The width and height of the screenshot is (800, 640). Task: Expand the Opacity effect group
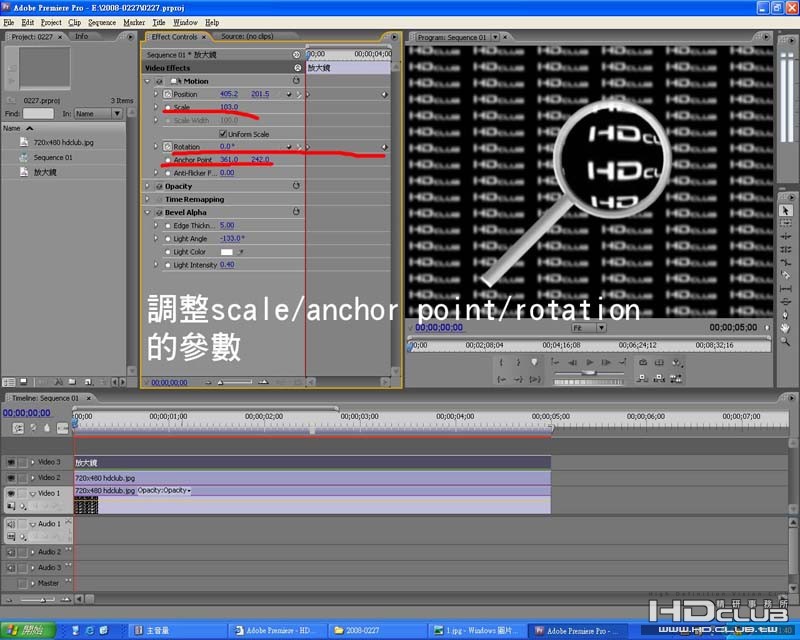[147, 186]
